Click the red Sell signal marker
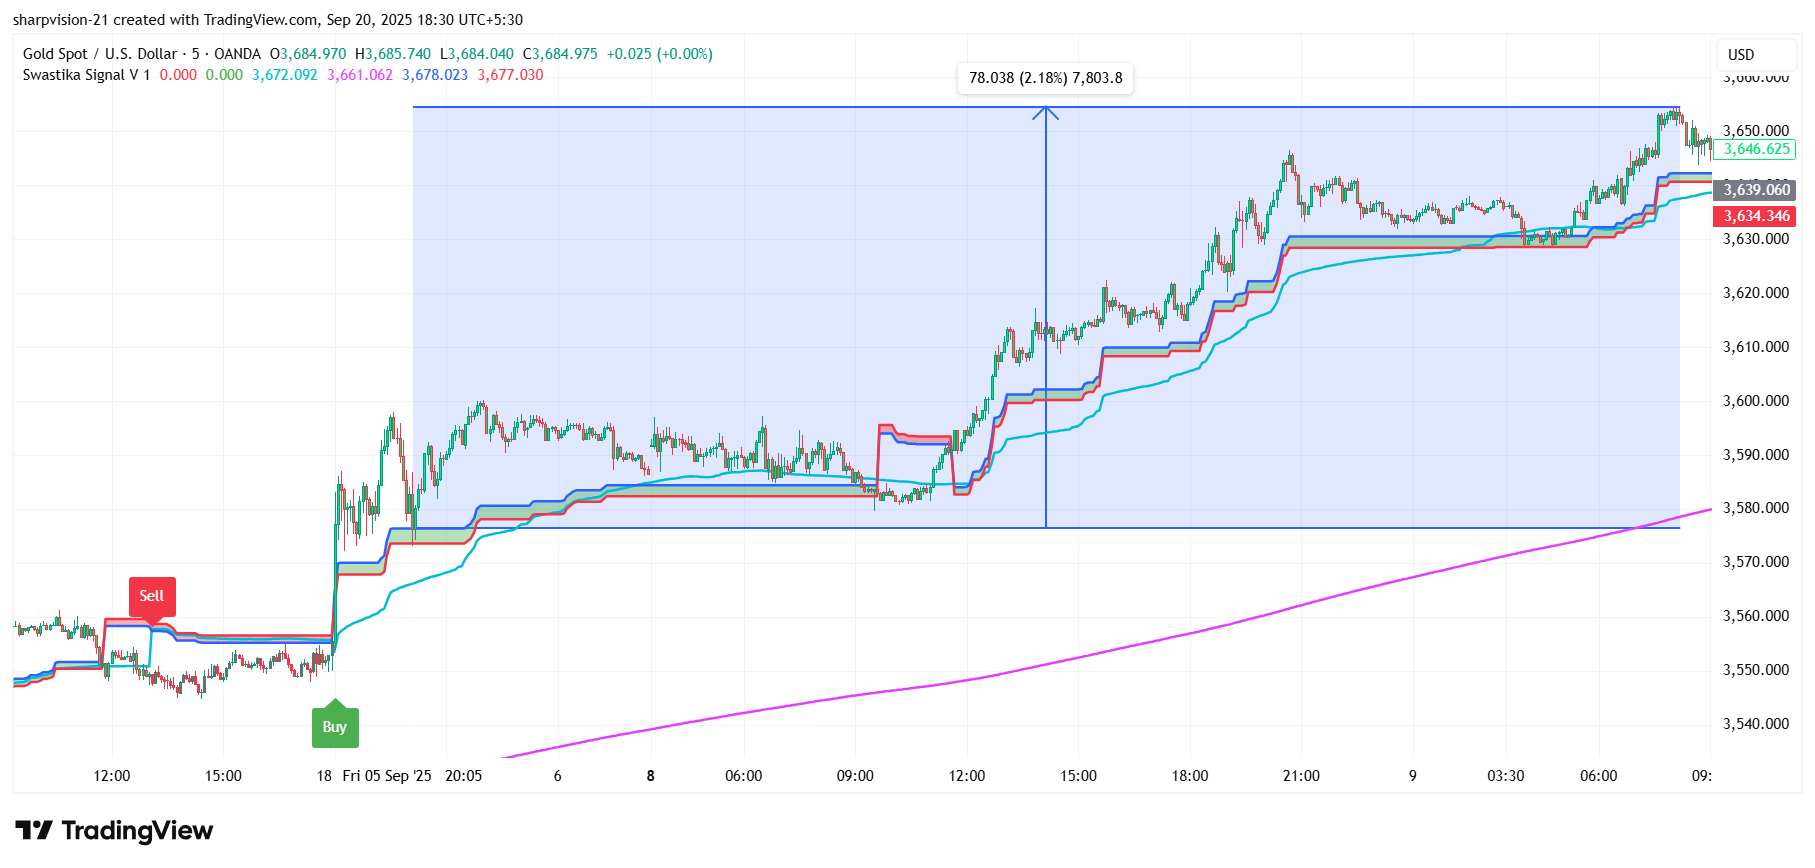Image resolution: width=1815 pixels, height=868 pixels. coord(152,596)
